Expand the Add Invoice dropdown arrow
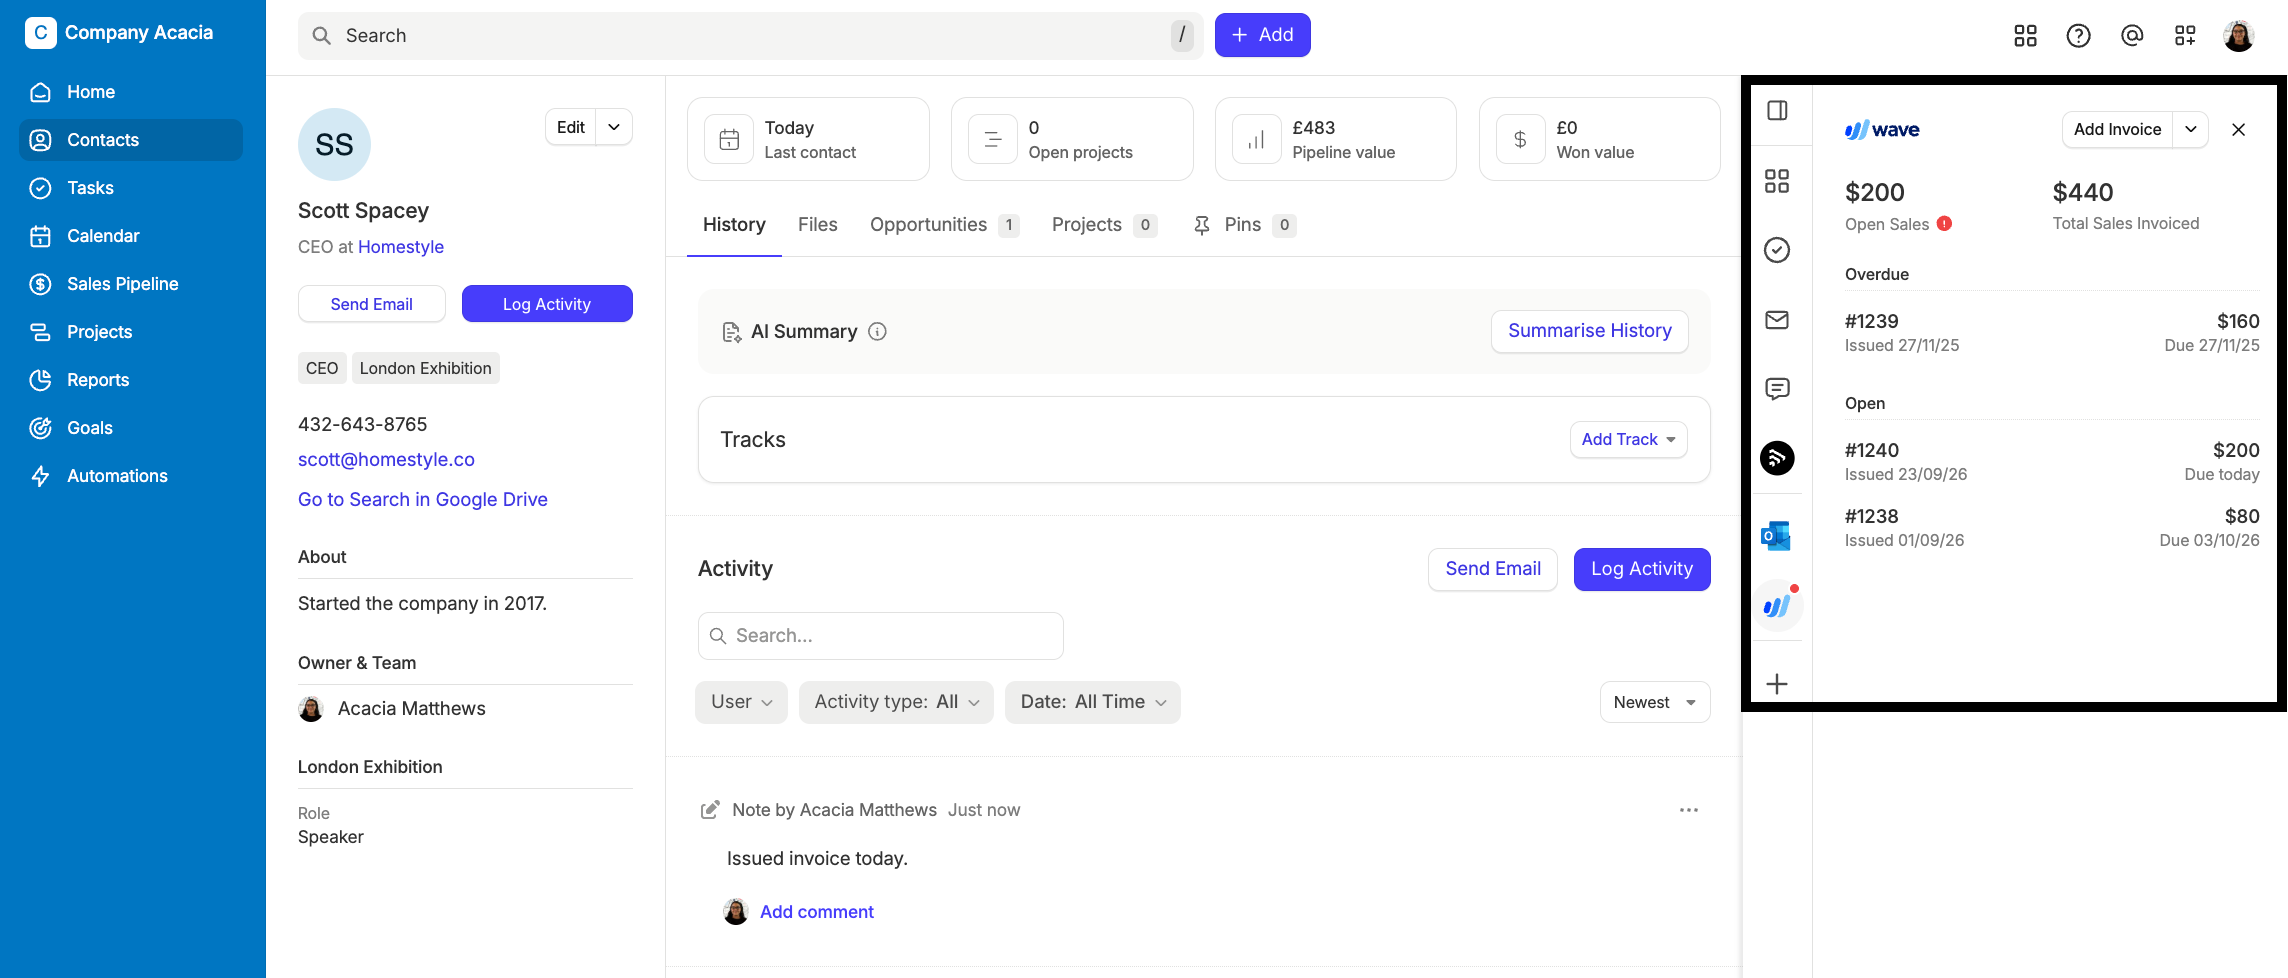This screenshot has height=978, width=2288. coord(2191,129)
